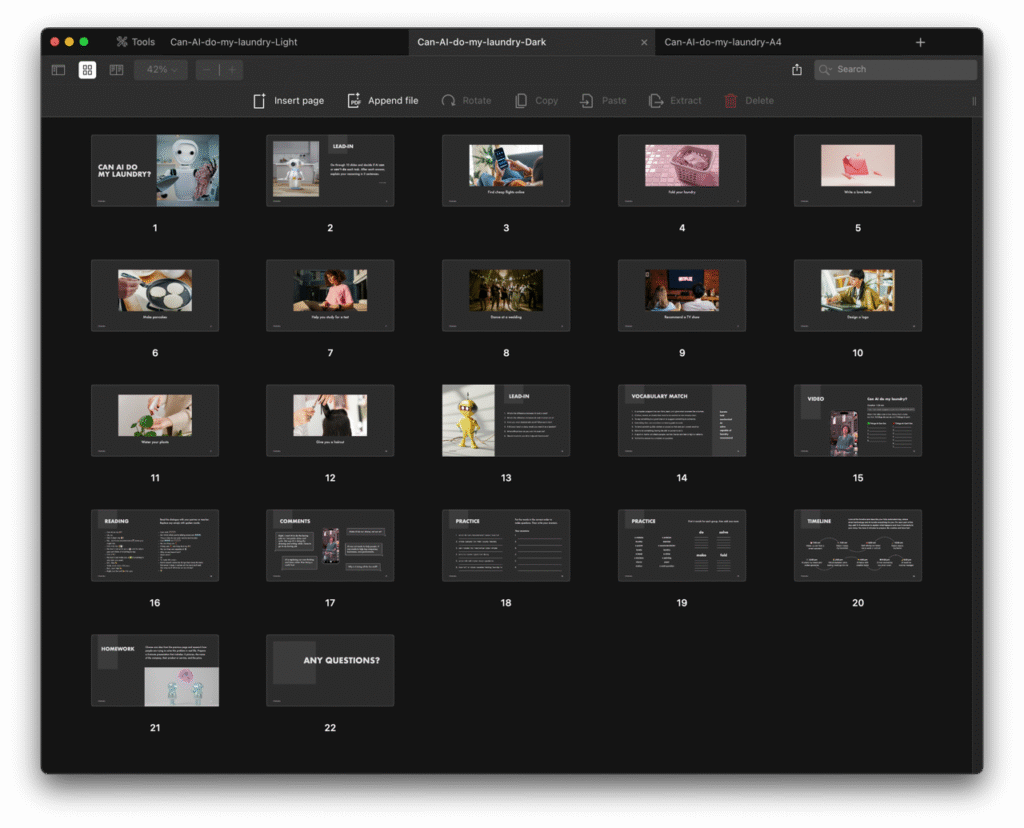Switch to Can-AI-do-my-laundry-Light tab
This screenshot has height=828, width=1024.
click(234, 42)
